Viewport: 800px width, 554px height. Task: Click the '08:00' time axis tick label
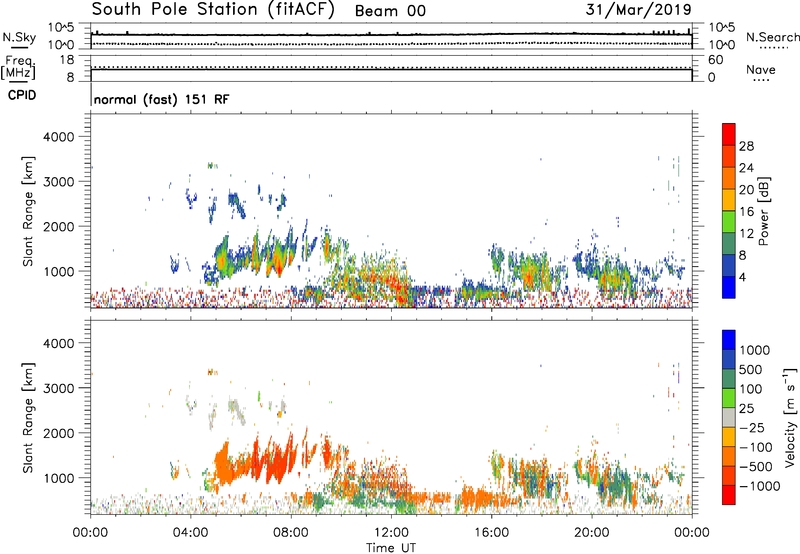pyautogui.click(x=291, y=533)
